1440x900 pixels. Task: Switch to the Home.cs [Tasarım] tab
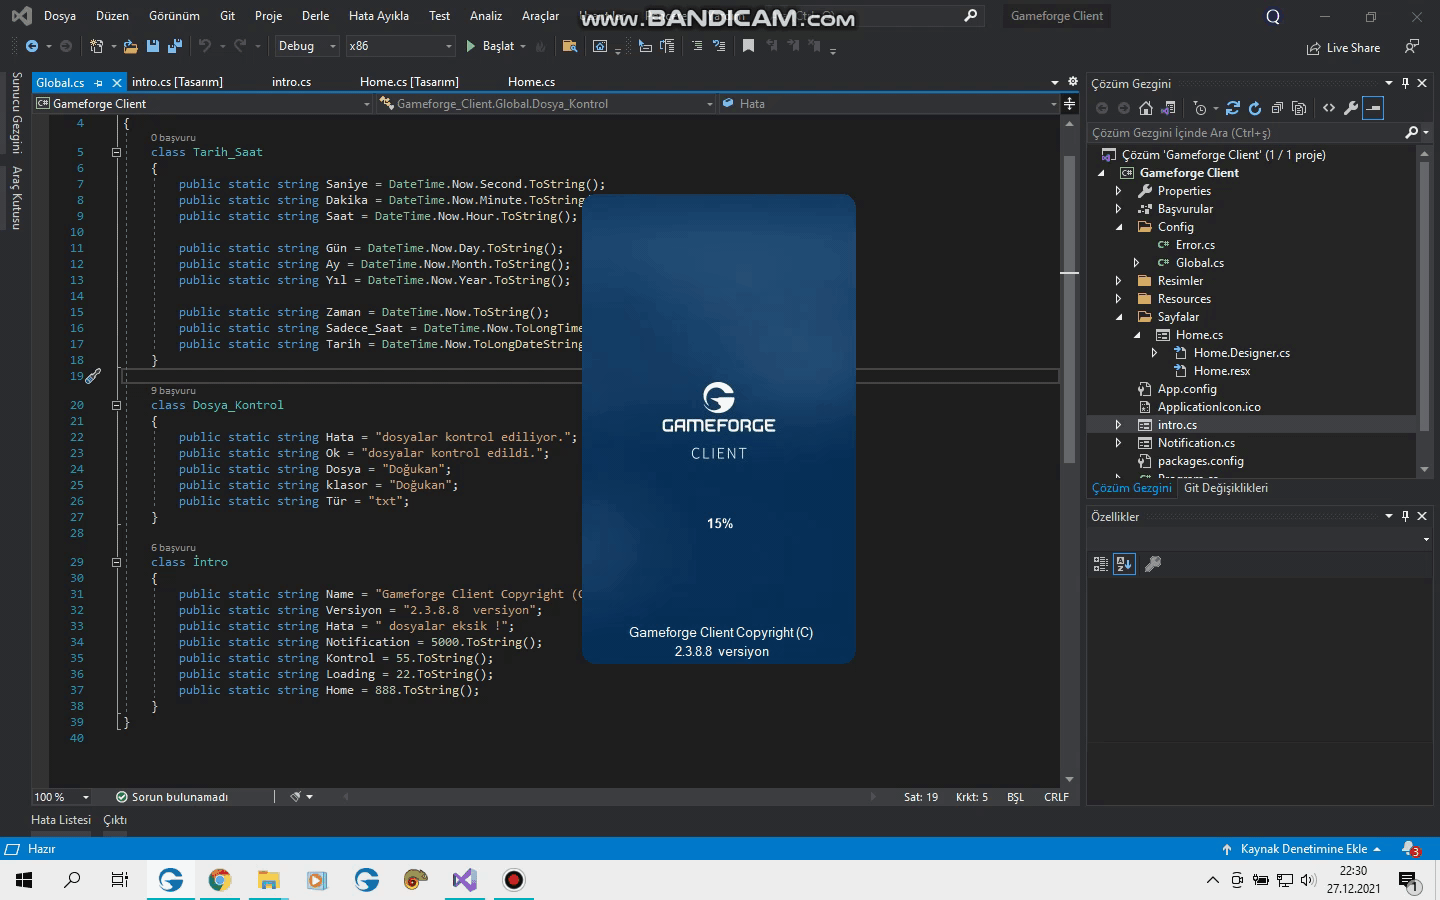pos(409,82)
